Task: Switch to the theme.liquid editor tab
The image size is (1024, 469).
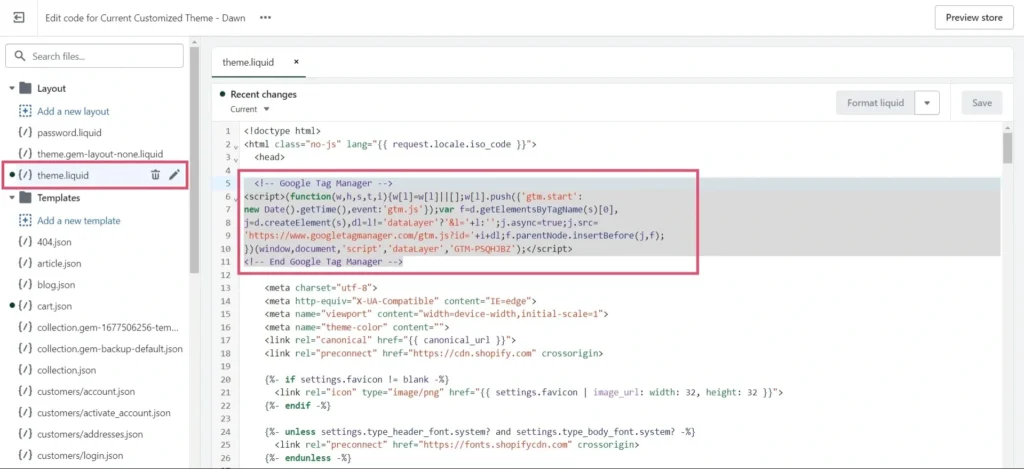Action: click(248, 63)
